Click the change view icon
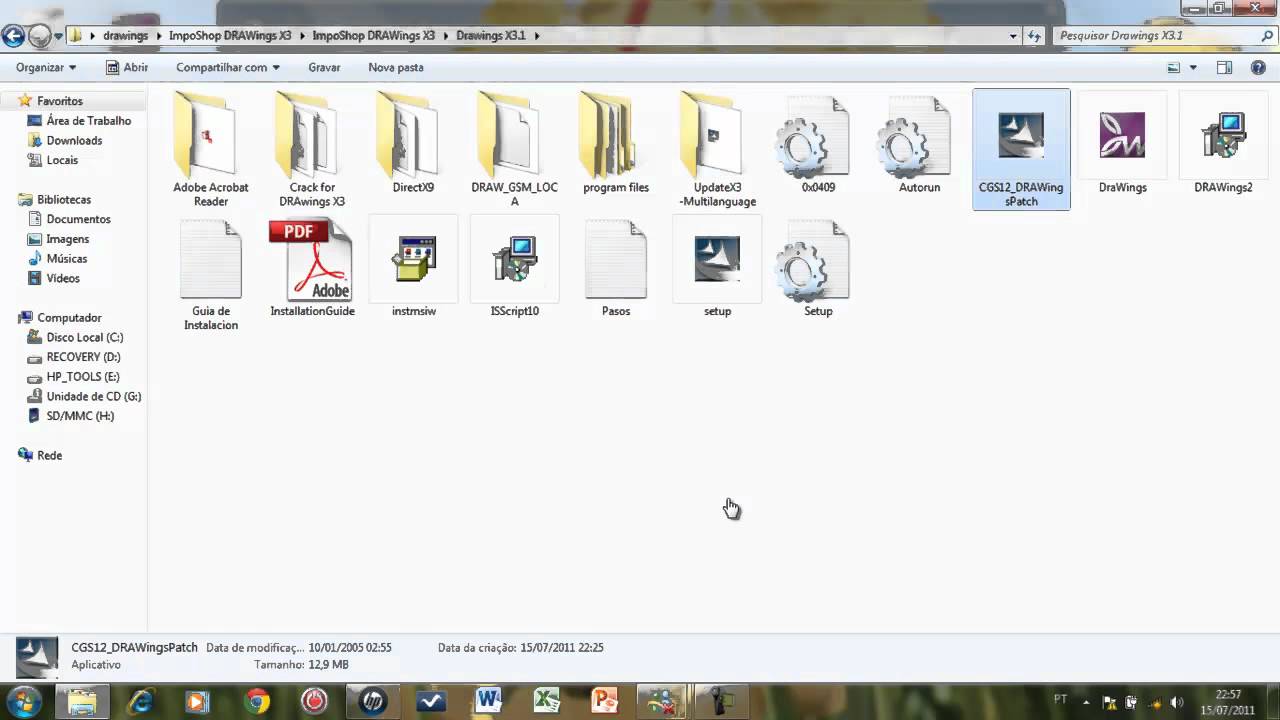1280x720 pixels. coord(1174,67)
